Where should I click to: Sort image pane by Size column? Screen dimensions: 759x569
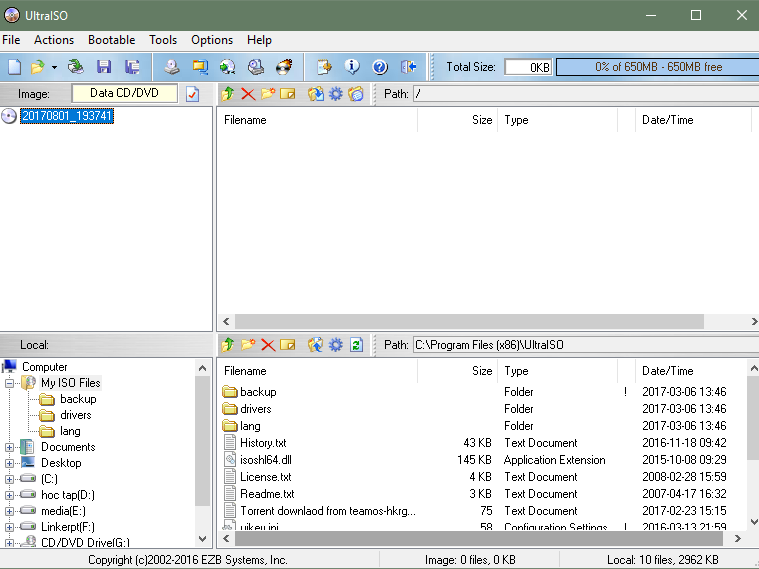coord(457,120)
